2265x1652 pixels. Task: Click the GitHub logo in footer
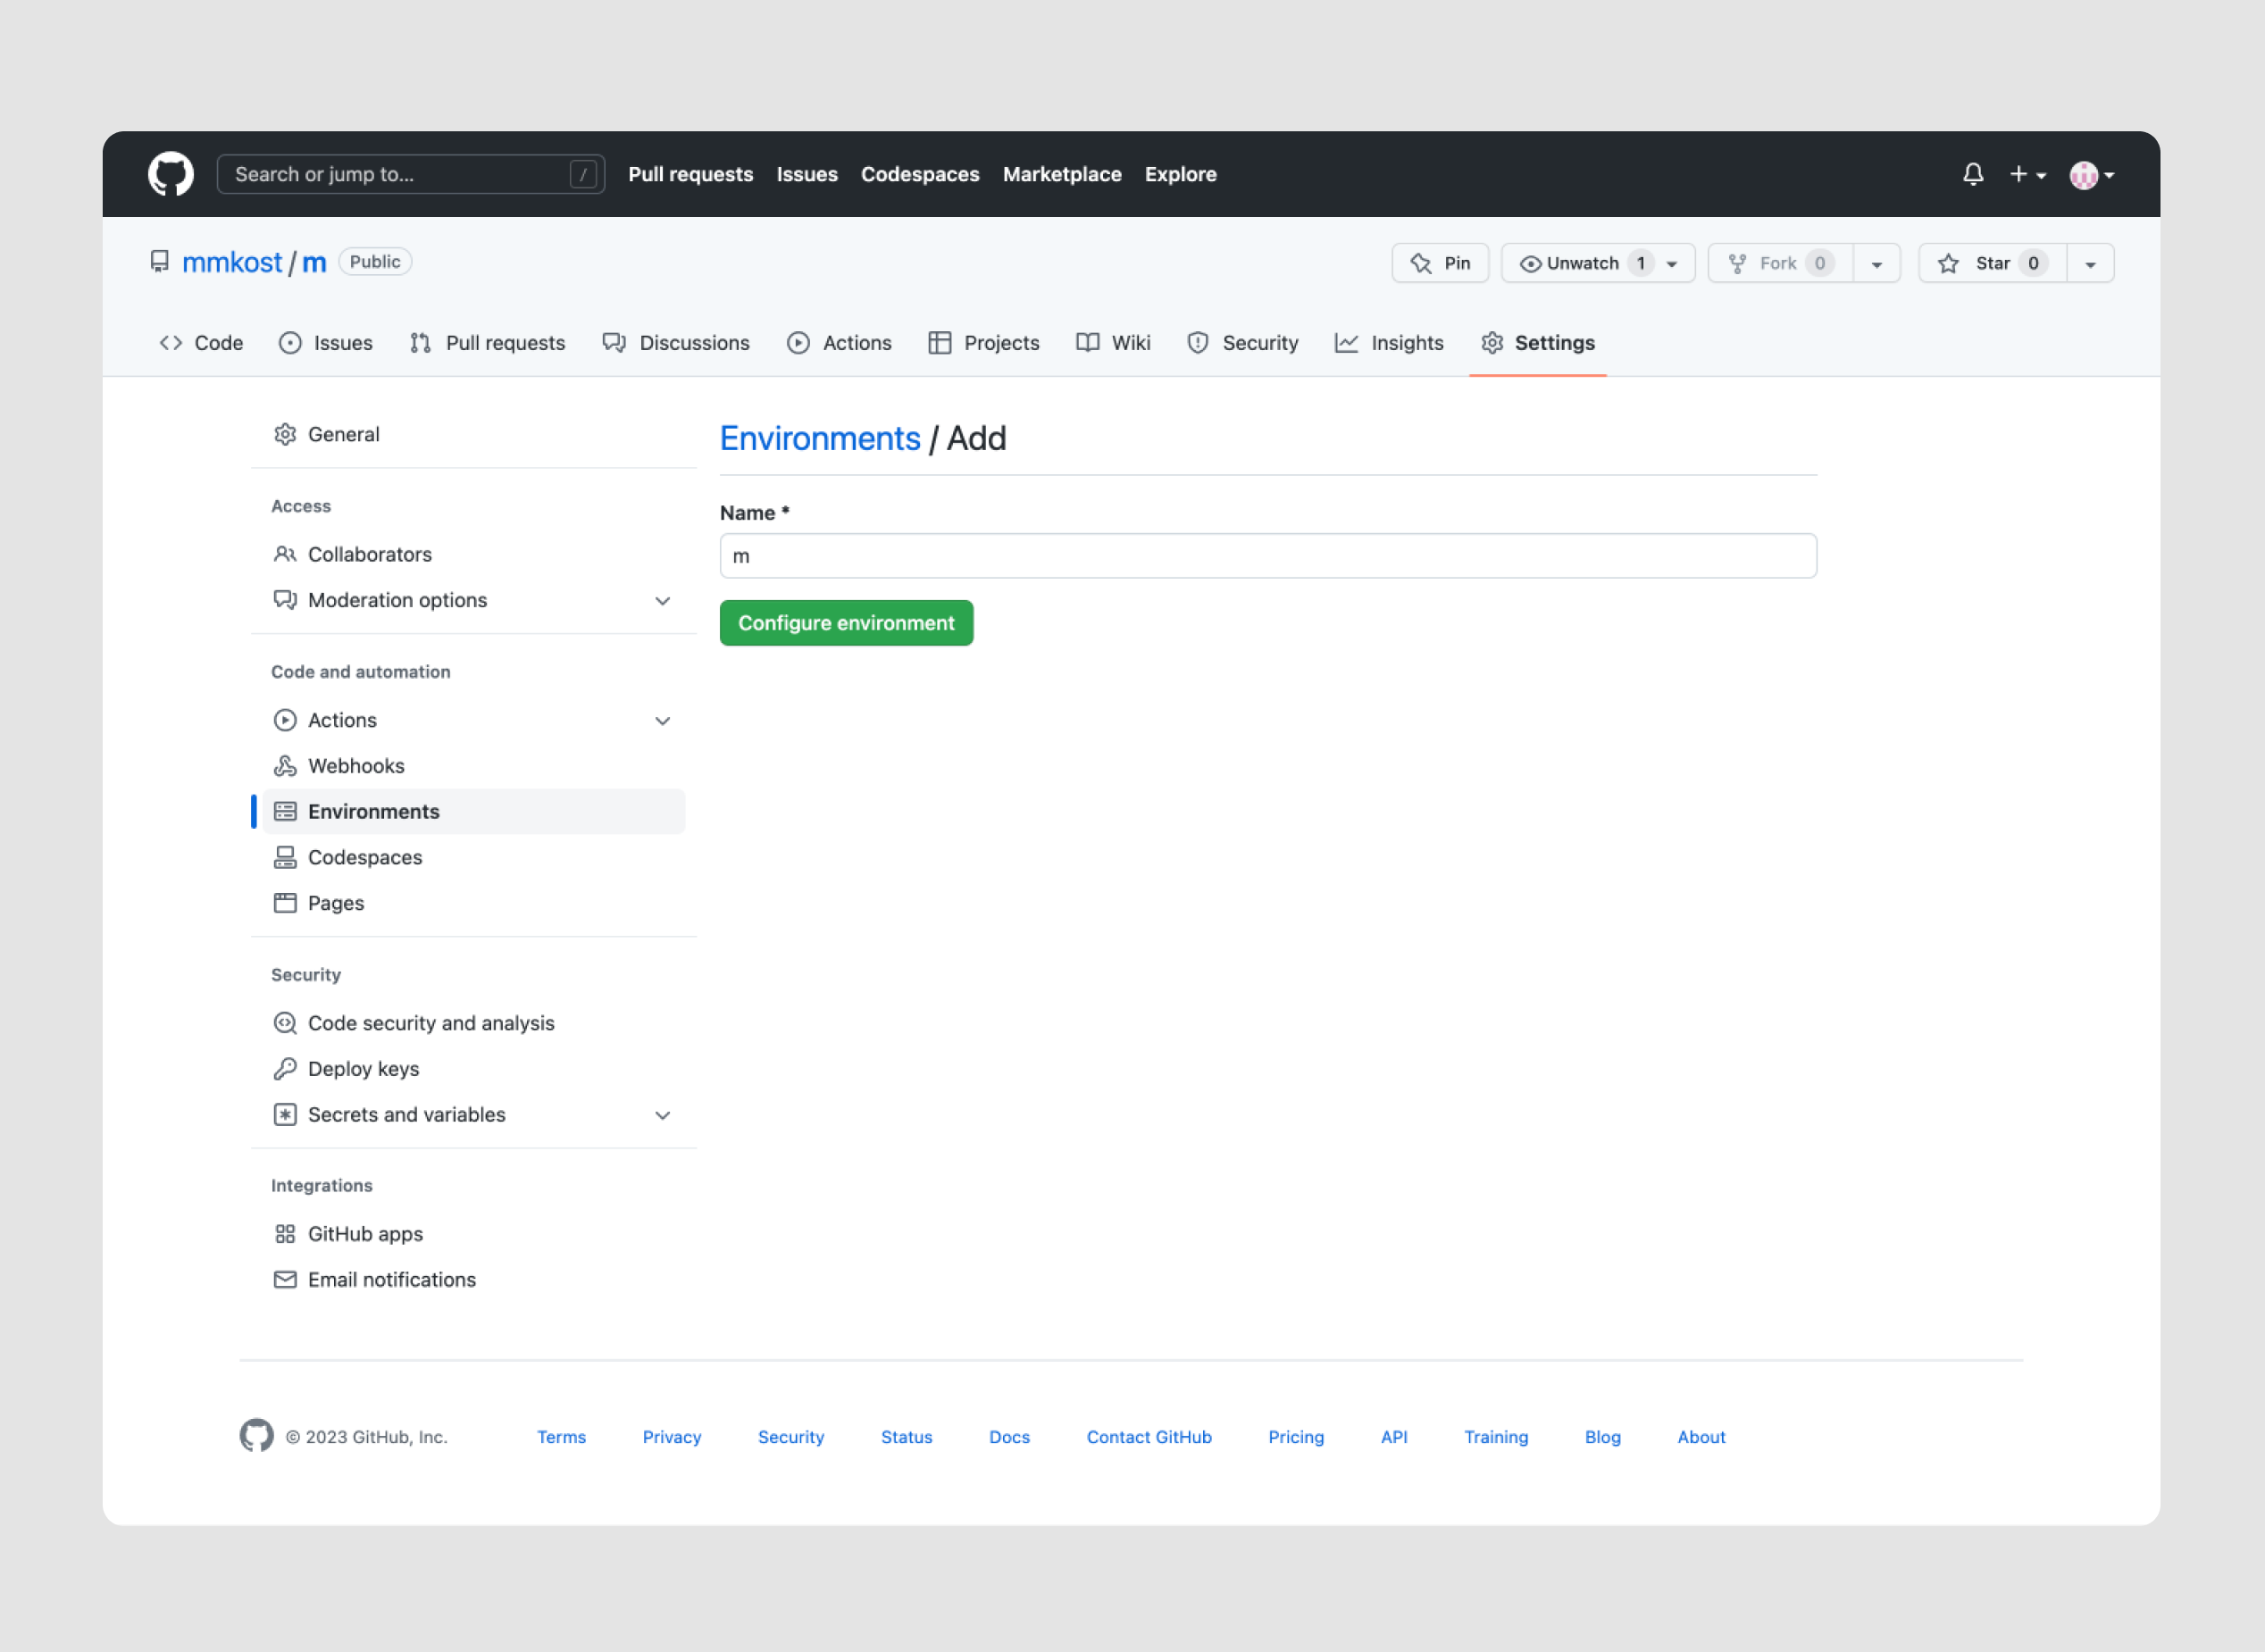click(257, 1435)
